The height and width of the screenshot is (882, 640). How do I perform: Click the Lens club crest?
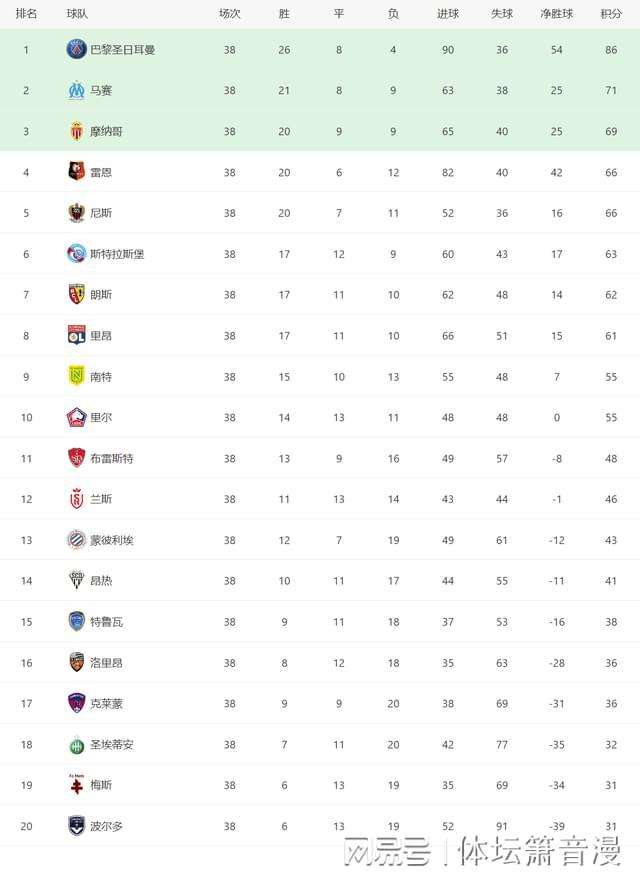pos(76,294)
